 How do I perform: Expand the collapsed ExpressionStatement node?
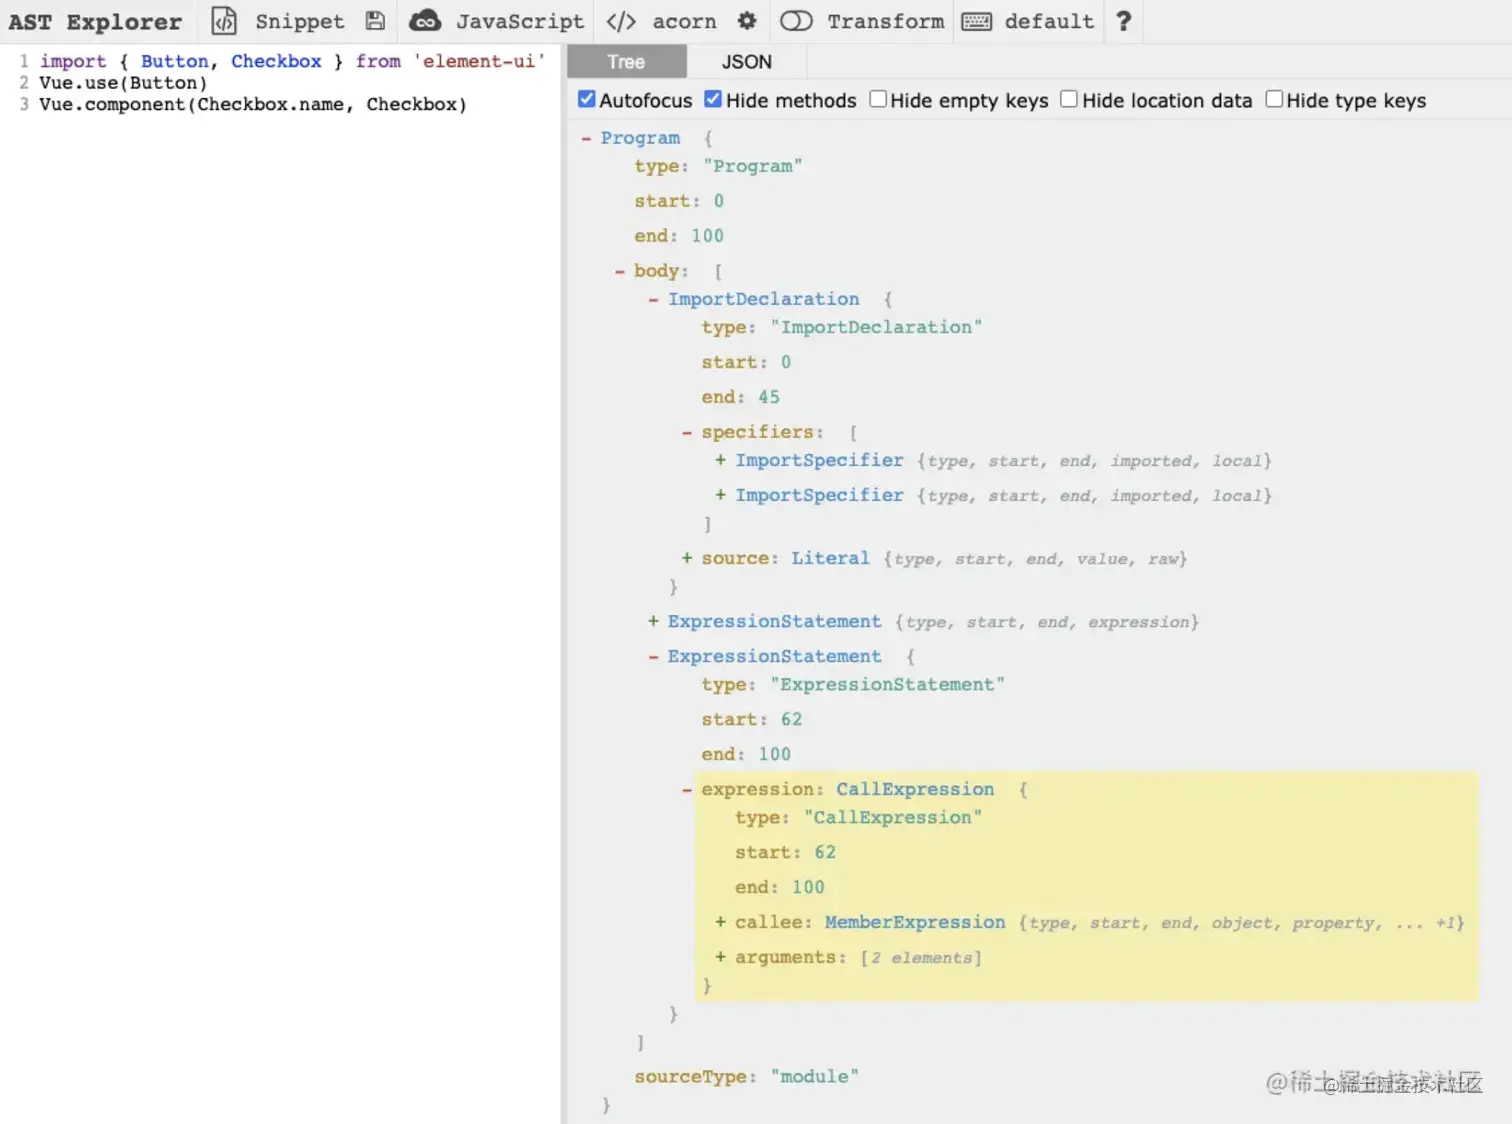(653, 621)
